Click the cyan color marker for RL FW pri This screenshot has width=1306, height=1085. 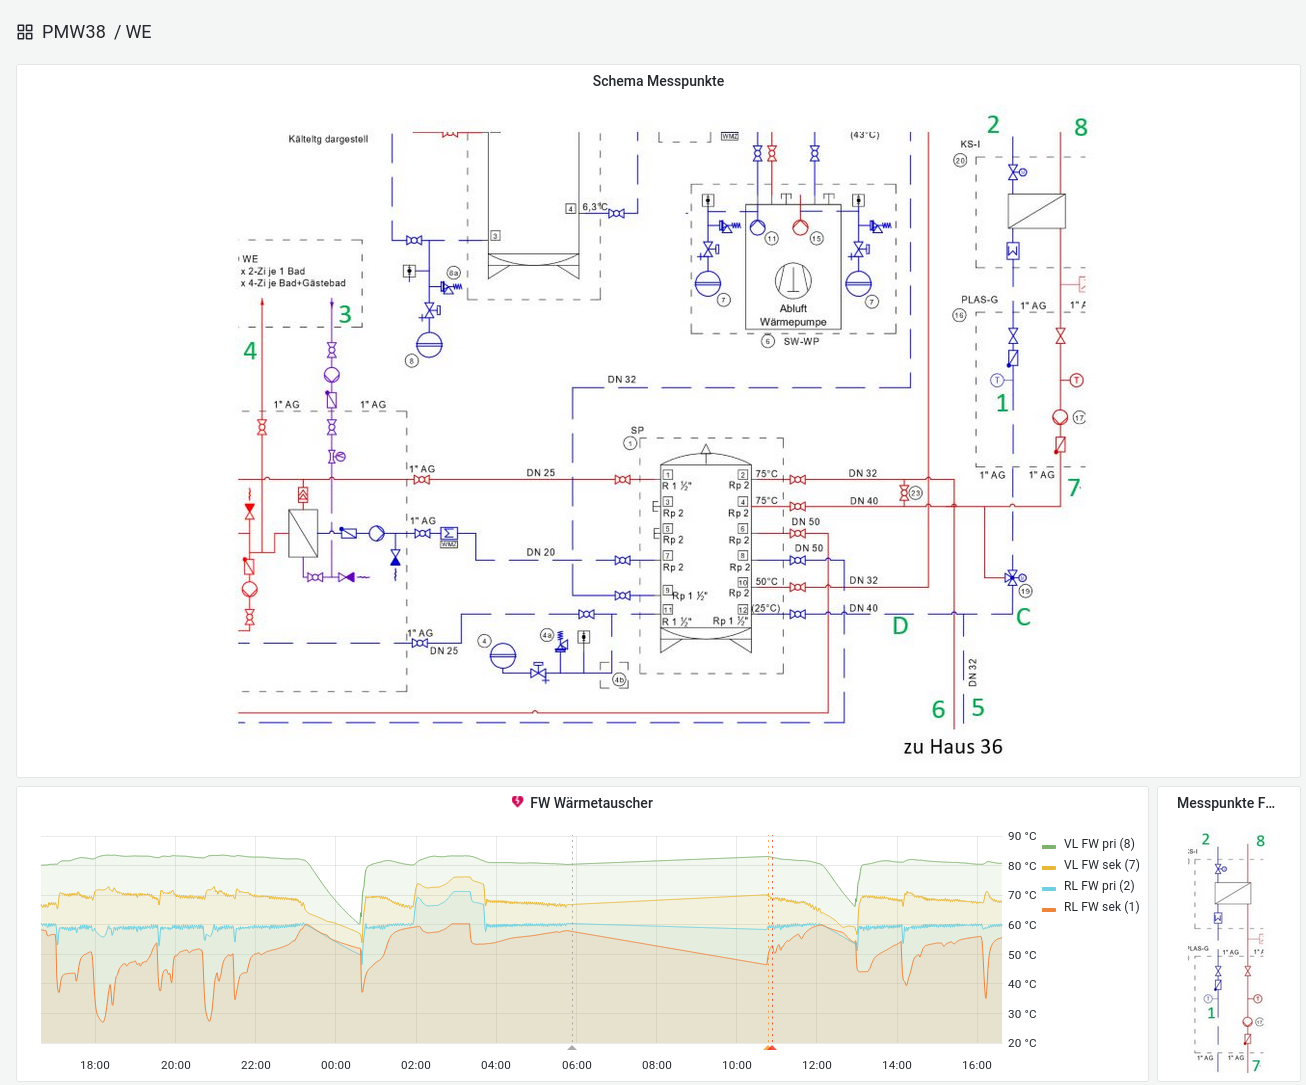click(1047, 886)
